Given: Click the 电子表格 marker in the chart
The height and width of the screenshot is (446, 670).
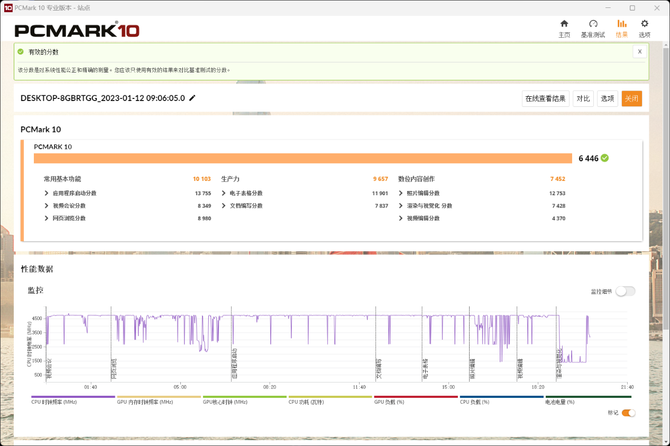Looking at the screenshot, I should 425,369.
